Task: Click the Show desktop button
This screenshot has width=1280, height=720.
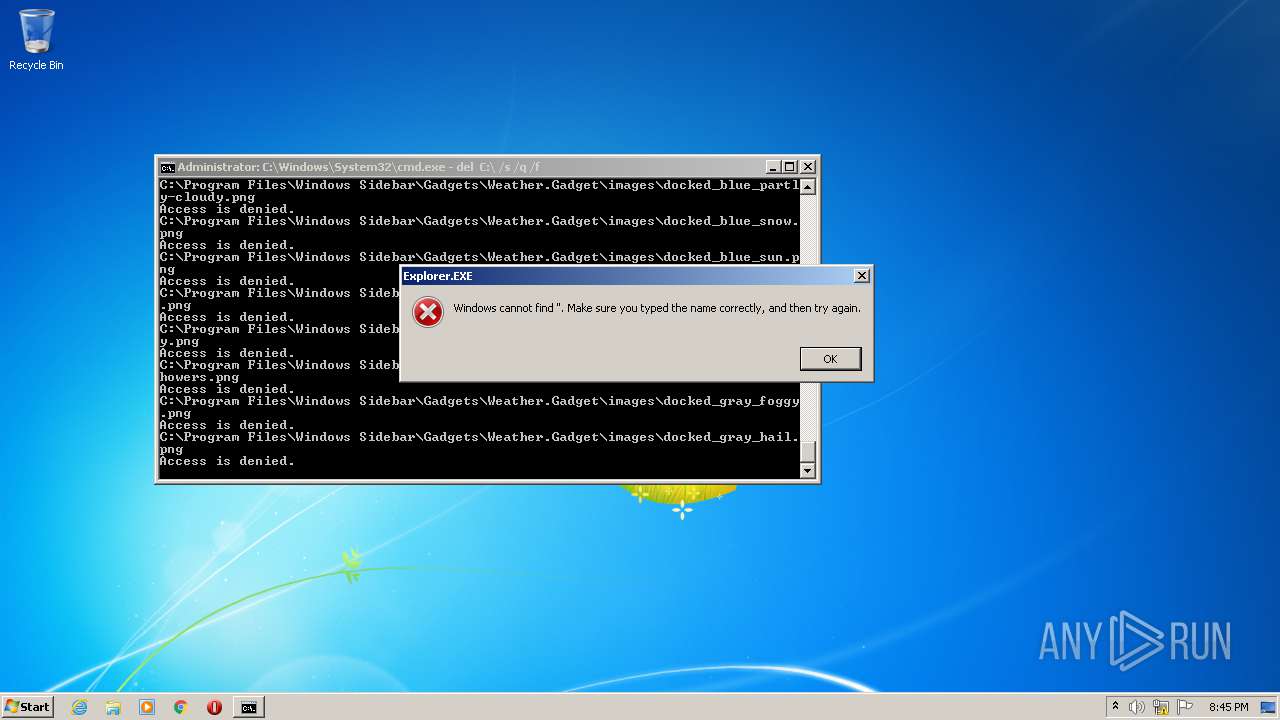Action: click(x=1269, y=707)
